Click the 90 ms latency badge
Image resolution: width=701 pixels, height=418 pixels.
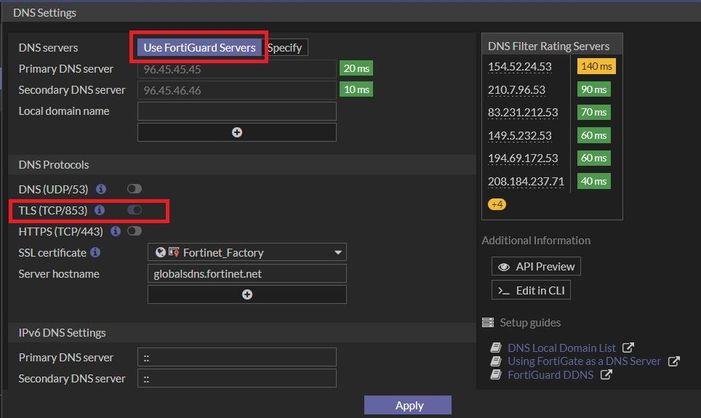point(593,89)
